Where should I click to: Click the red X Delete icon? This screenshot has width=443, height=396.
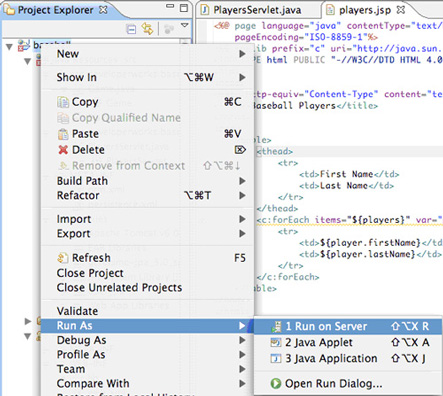click(x=63, y=150)
